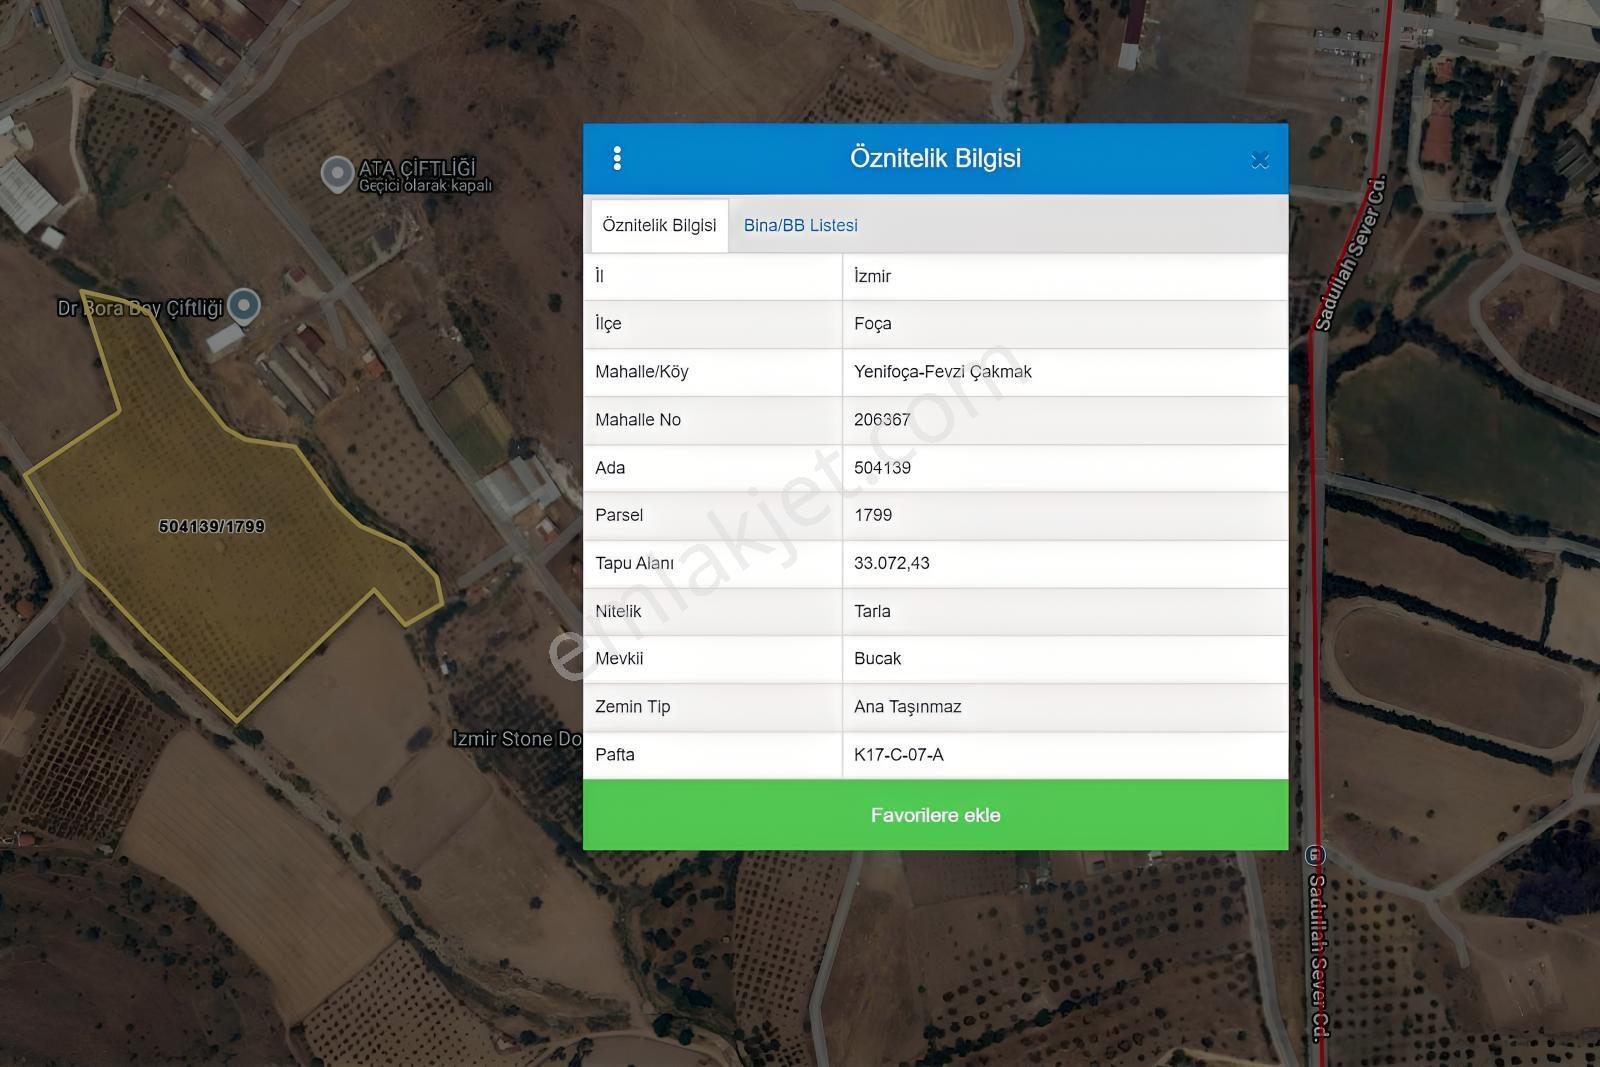Click the Pafta value K17-C-07-A
Viewport: 1600px width, 1067px height.
coord(1065,755)
